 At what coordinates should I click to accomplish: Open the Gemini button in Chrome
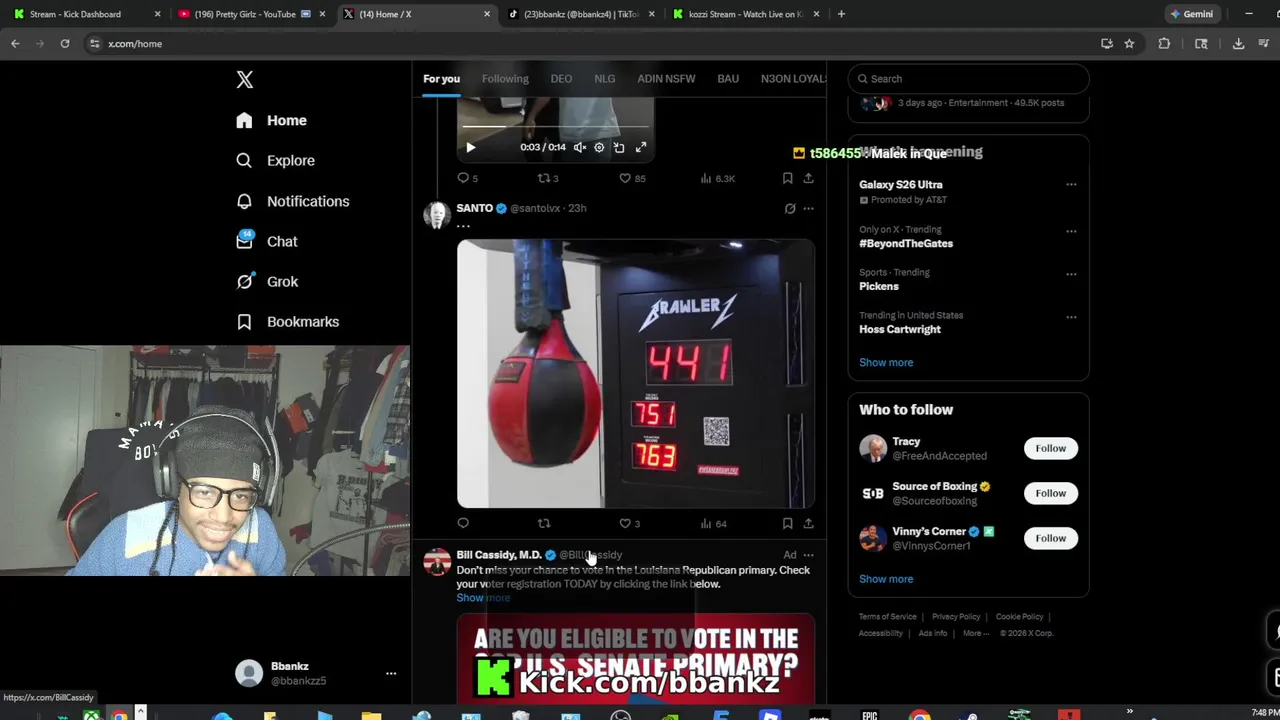point(1192,14)
